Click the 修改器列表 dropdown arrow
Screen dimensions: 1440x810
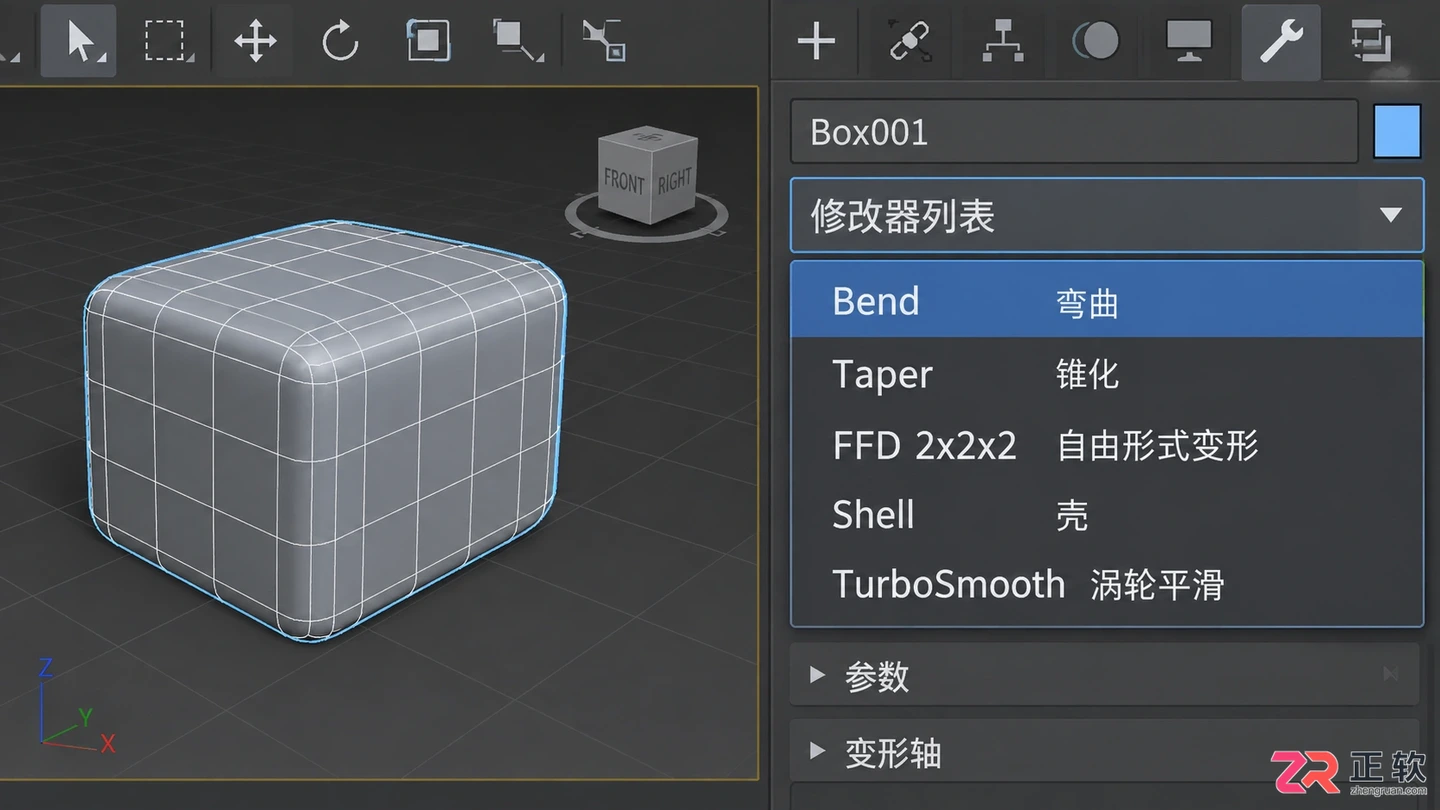point(1390,215)
